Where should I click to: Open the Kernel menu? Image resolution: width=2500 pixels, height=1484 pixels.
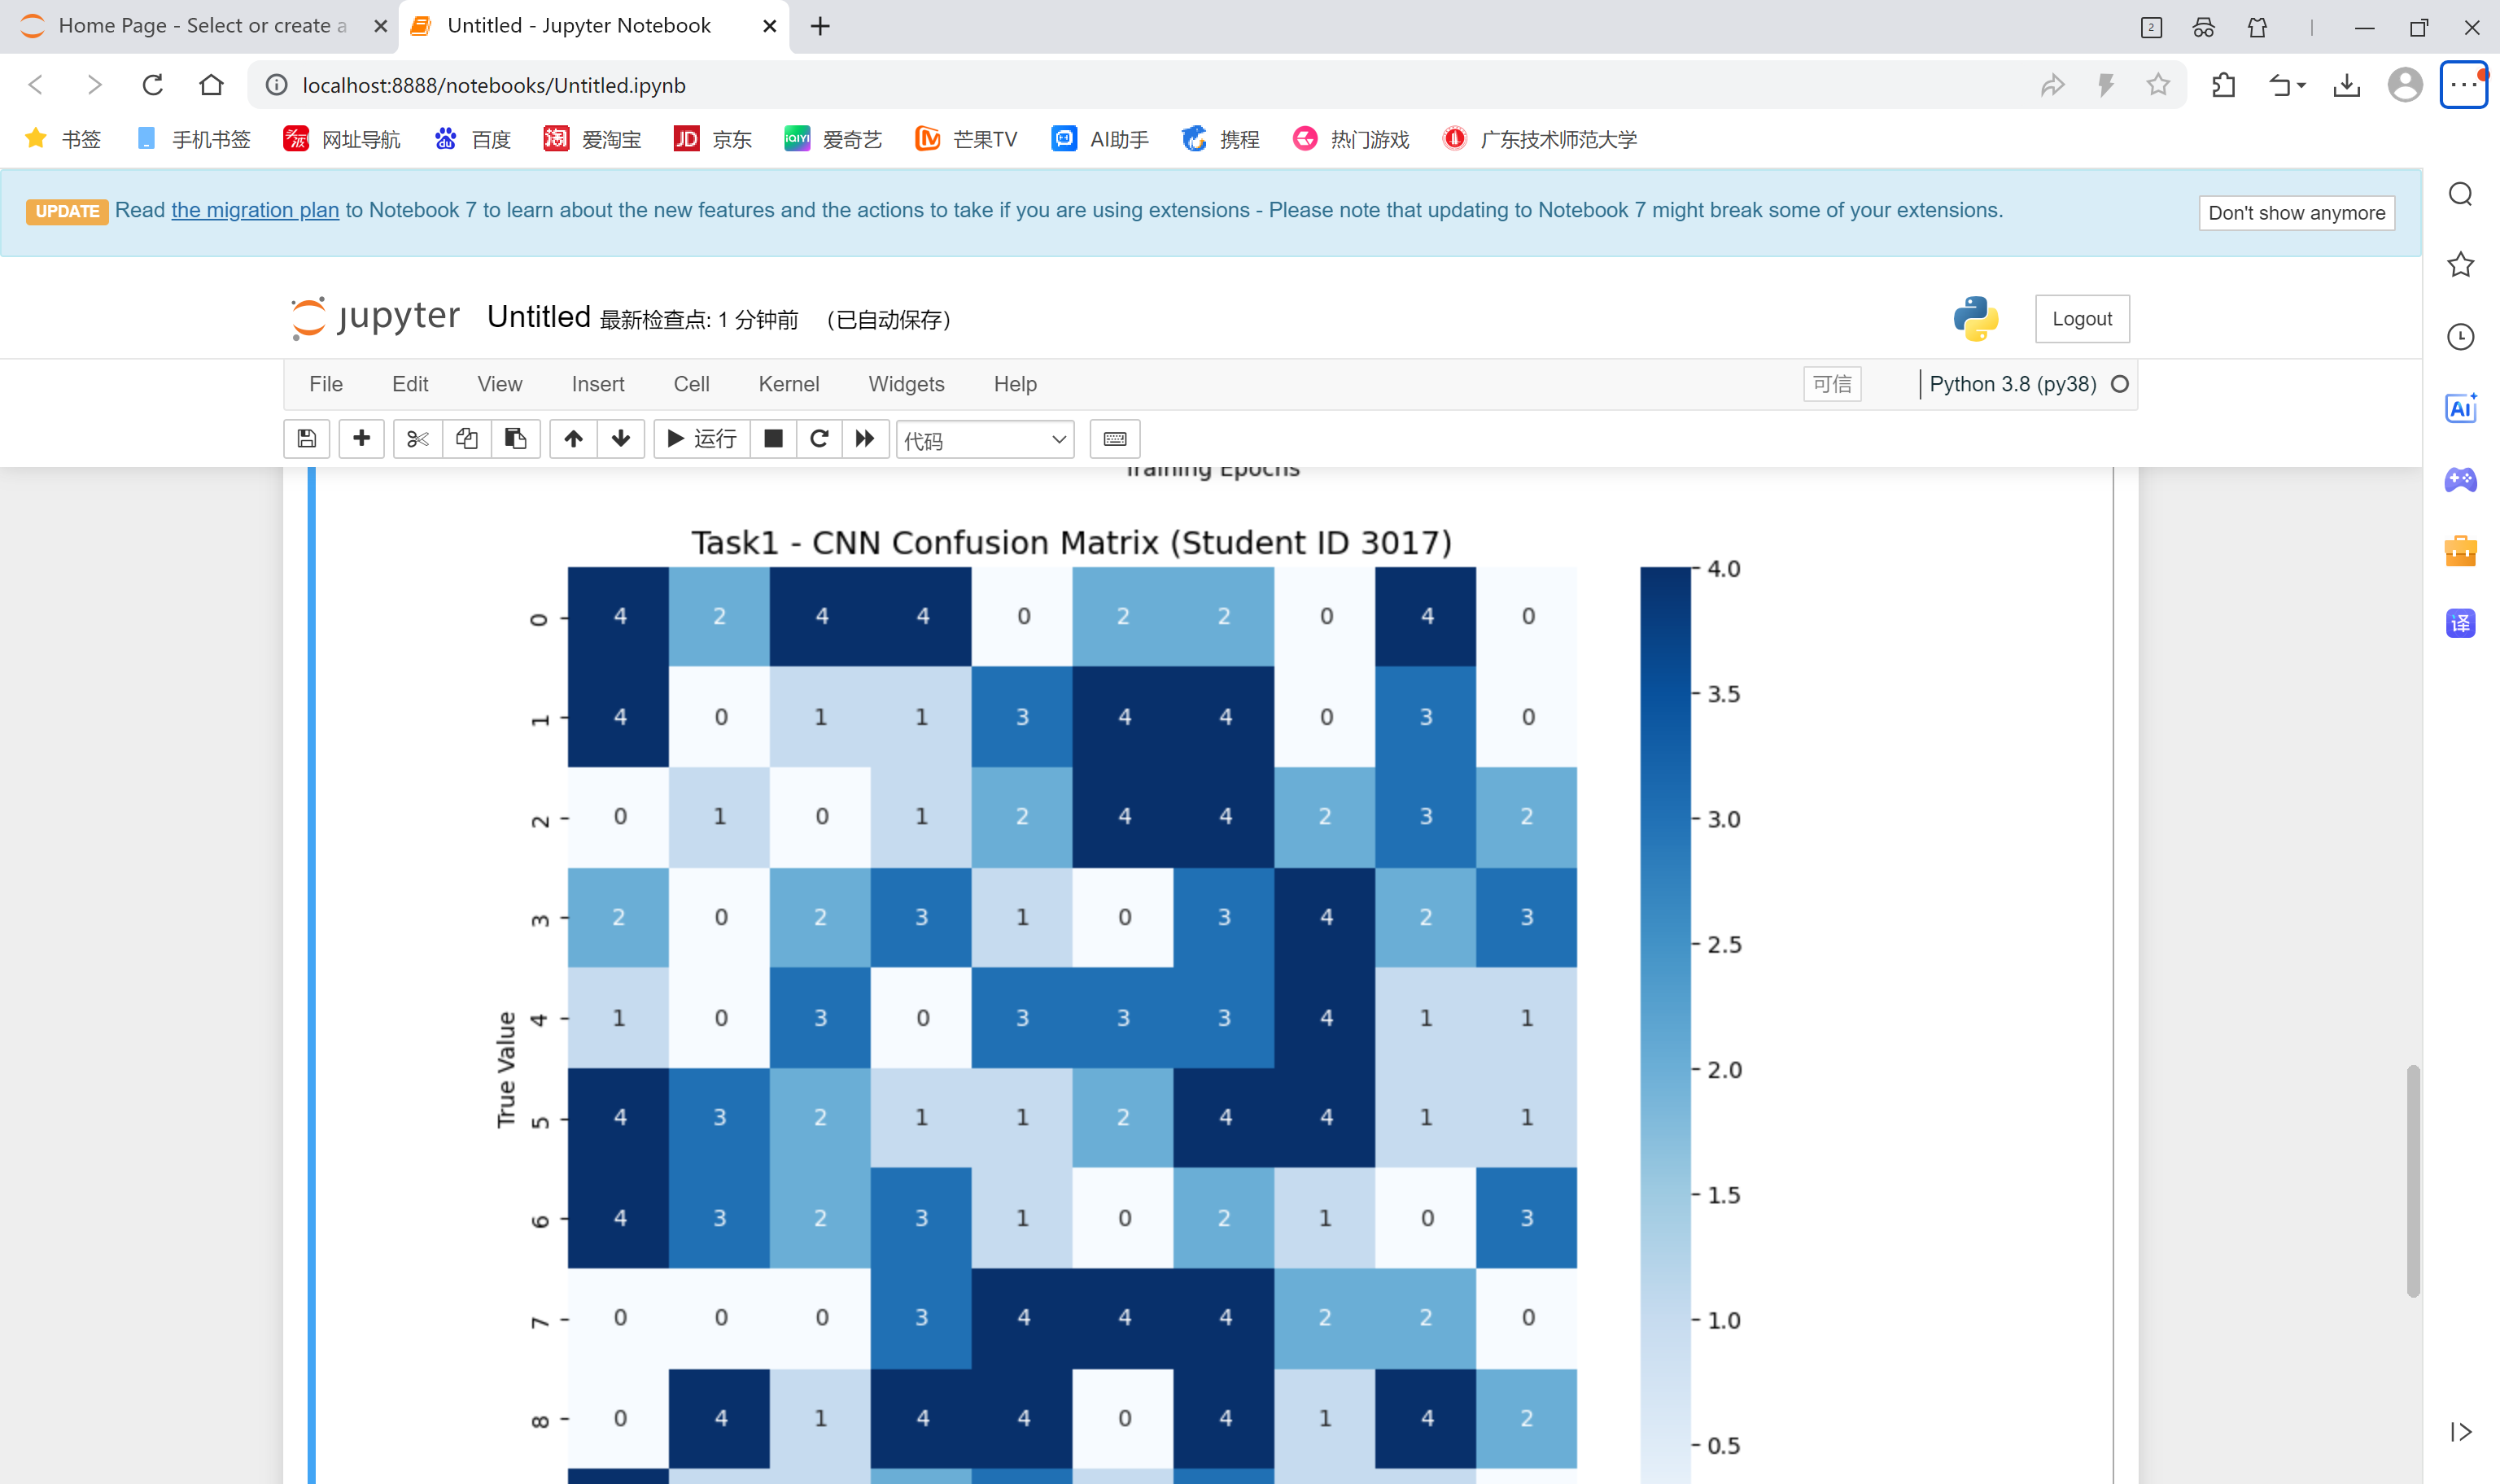(788, 384)
